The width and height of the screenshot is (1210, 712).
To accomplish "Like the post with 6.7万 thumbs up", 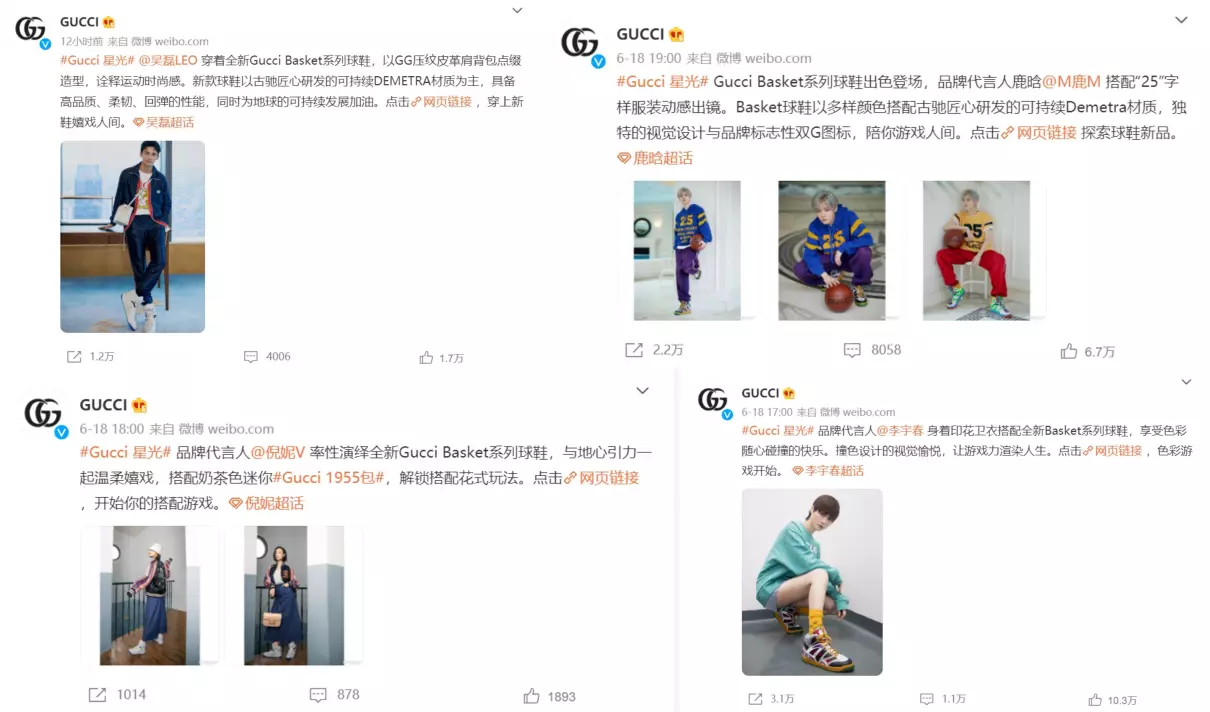I will 1069,351.
